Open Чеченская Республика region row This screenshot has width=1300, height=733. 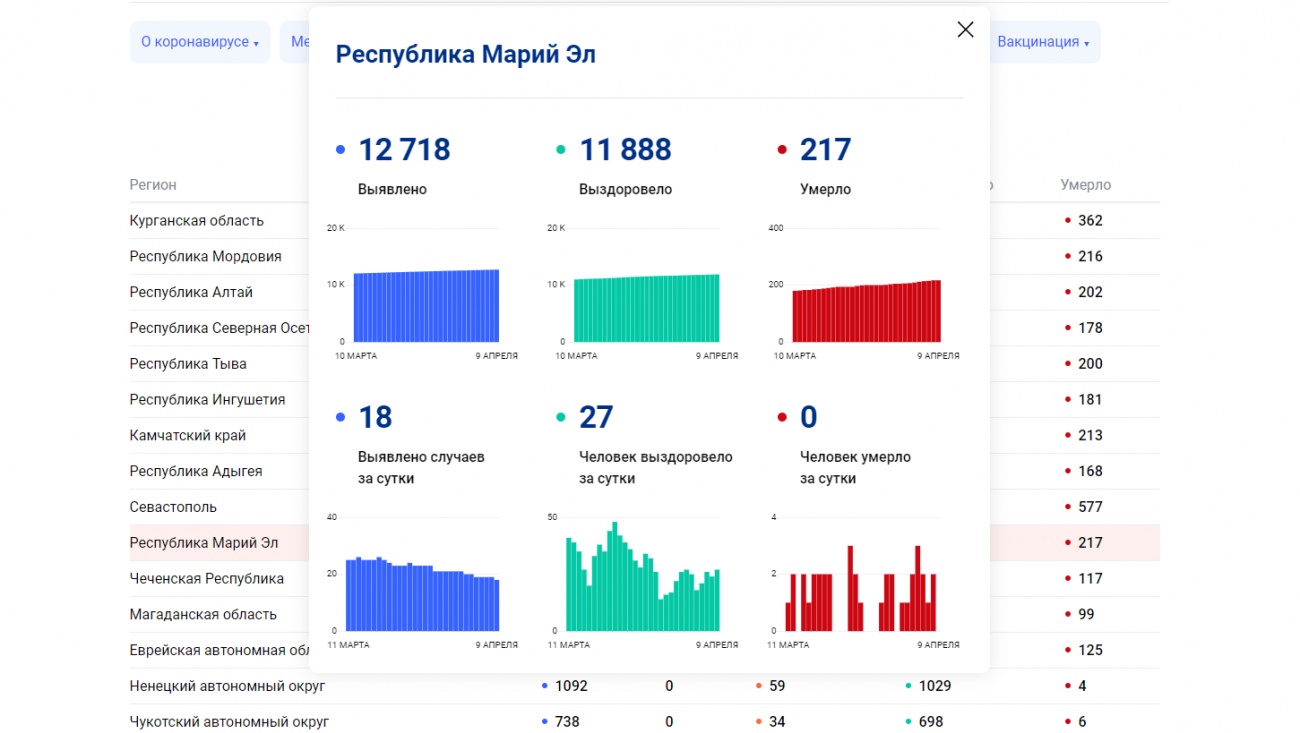pos(206,579)
